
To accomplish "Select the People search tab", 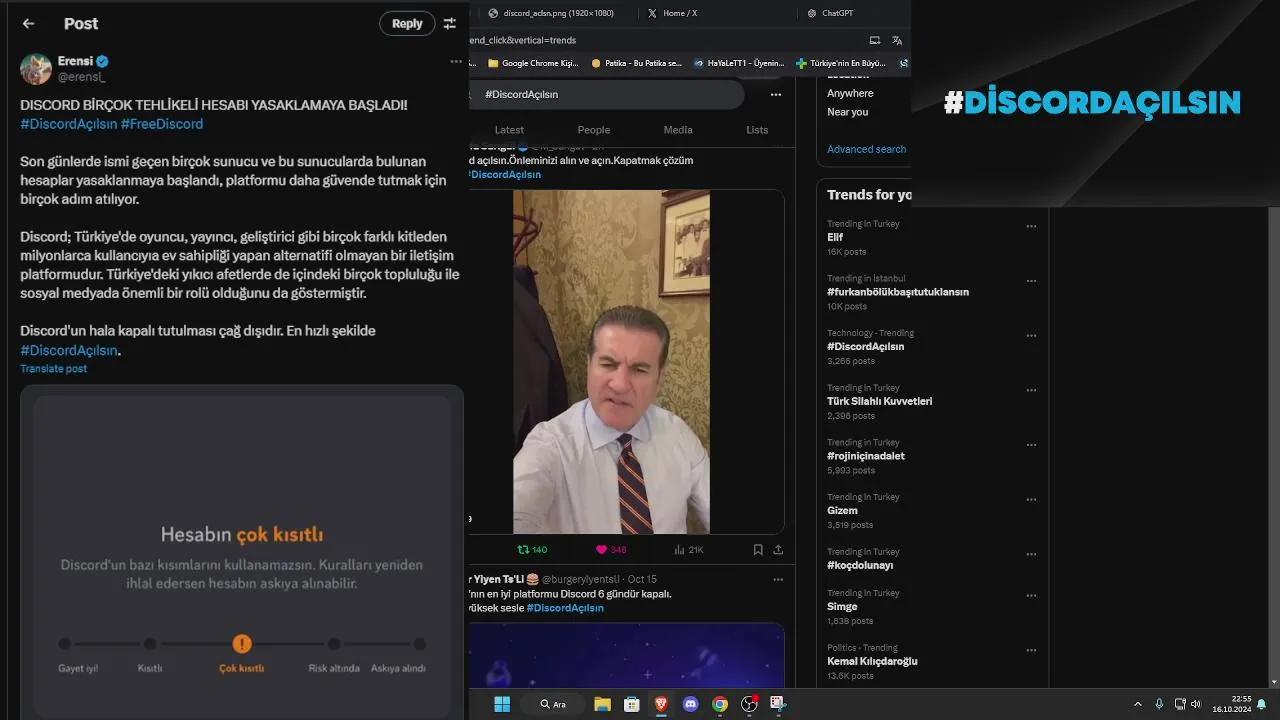I will pos(593,130).
